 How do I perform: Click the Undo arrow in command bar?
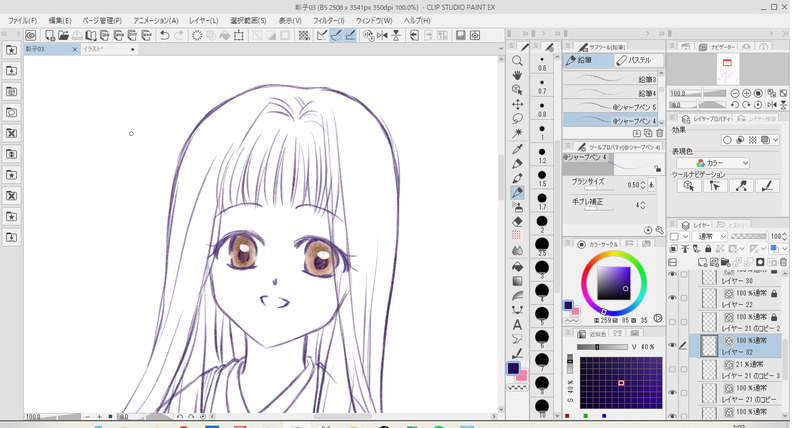pyautogui.click(x=164, y=35)
